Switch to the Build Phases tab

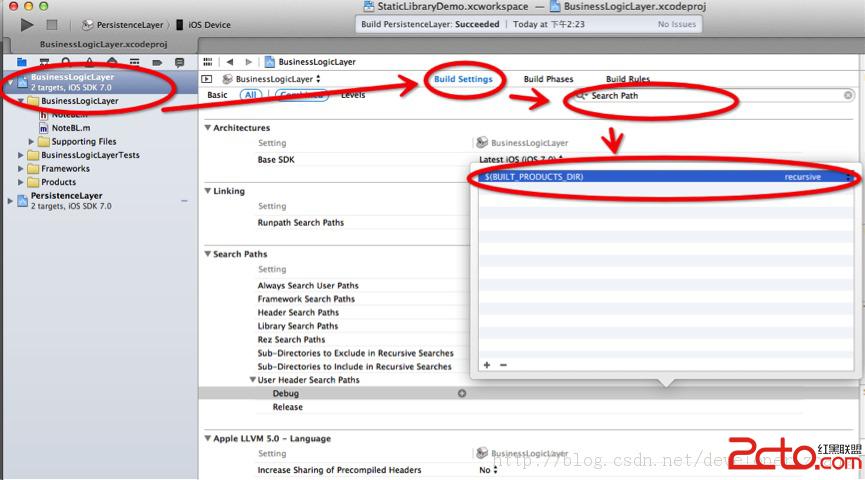tap(548, 79)
